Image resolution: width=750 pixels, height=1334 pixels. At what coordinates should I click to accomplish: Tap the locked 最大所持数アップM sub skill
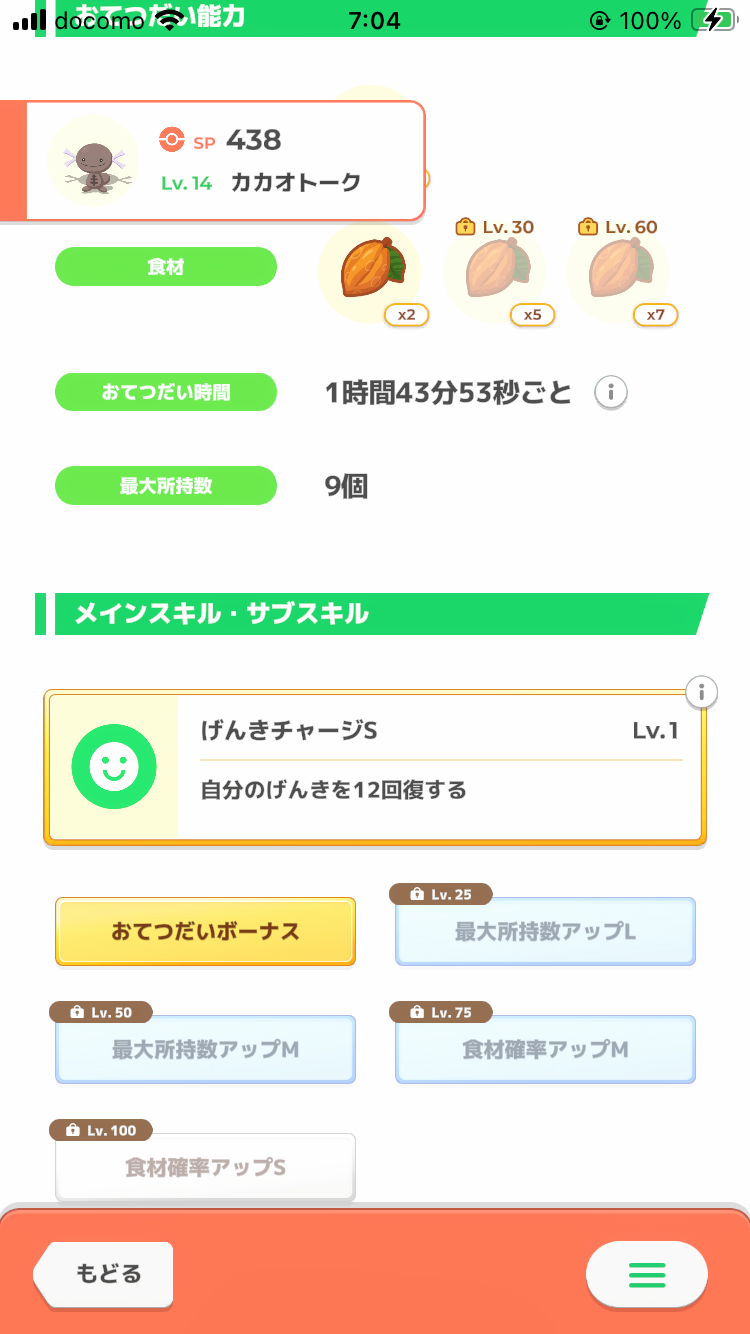click(x=205, y=1049)
